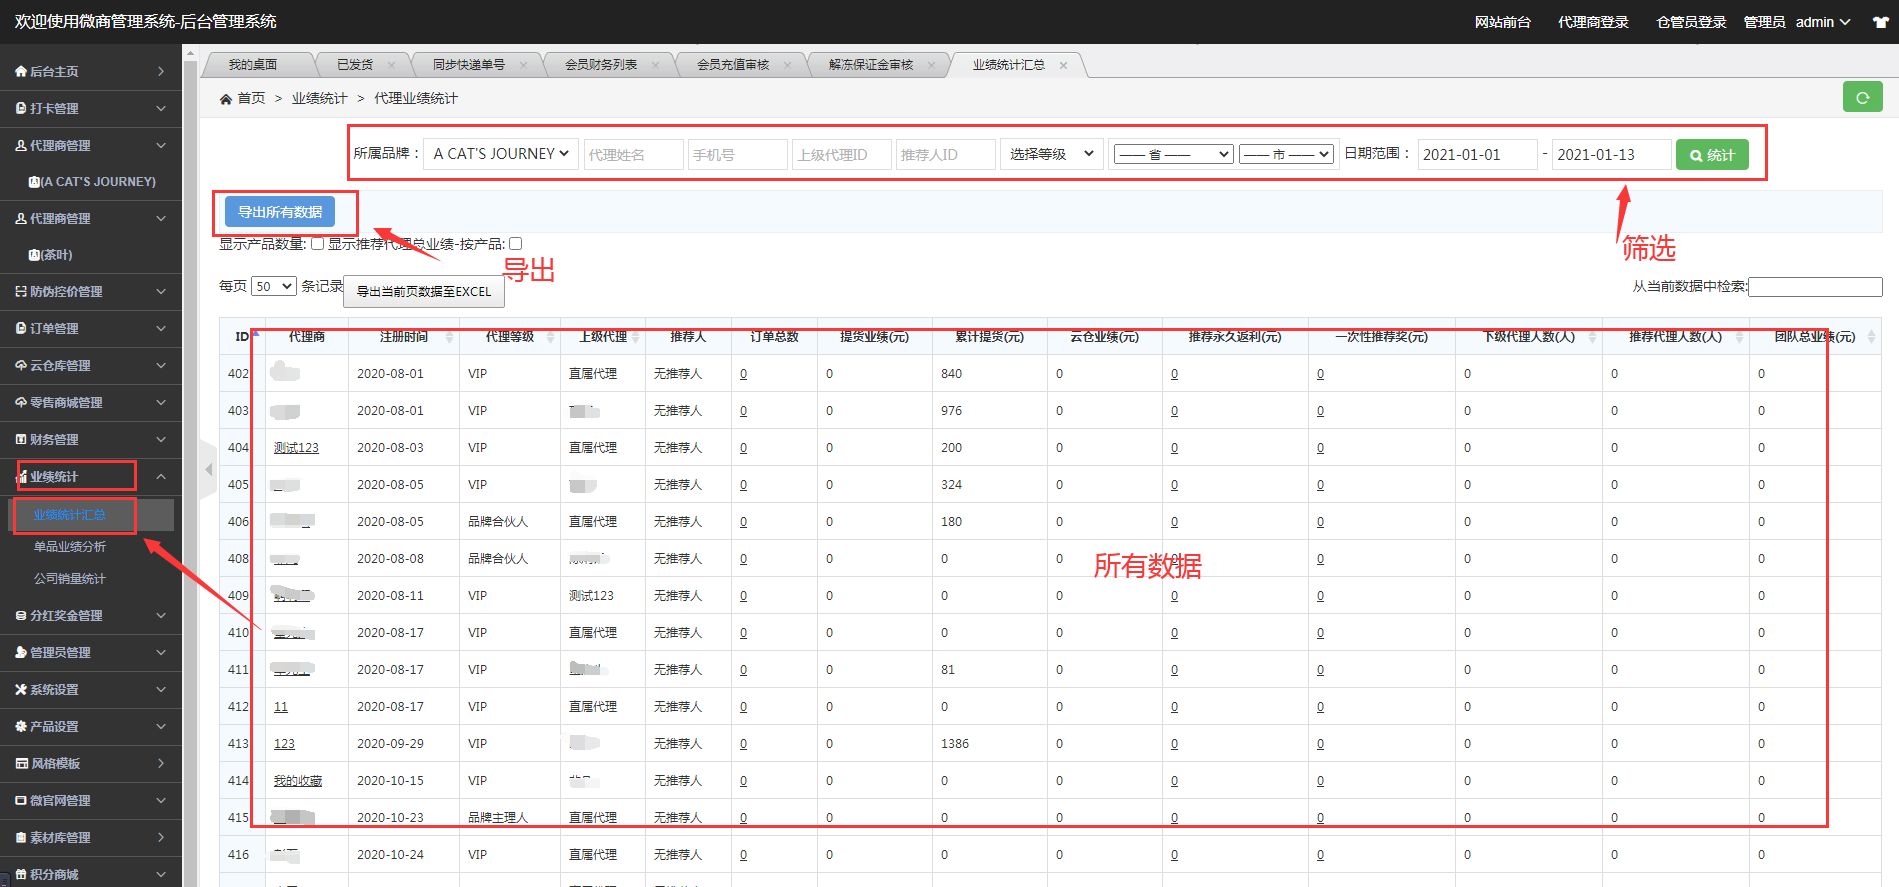Image resolution: width=1899 pixels, height=887 pixels.
Task: Click the start date field 2021-01-01
Action: 1477,154
